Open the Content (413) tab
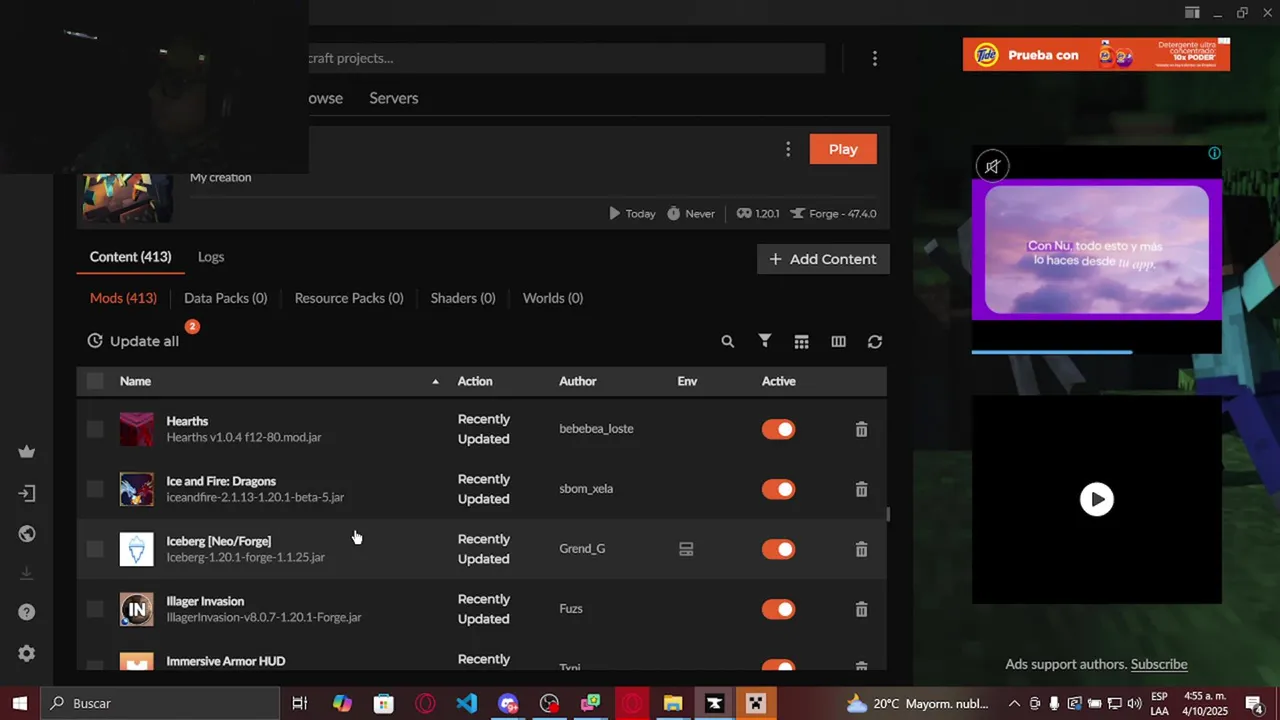The image size is (1280, 720). coord(130,257)
